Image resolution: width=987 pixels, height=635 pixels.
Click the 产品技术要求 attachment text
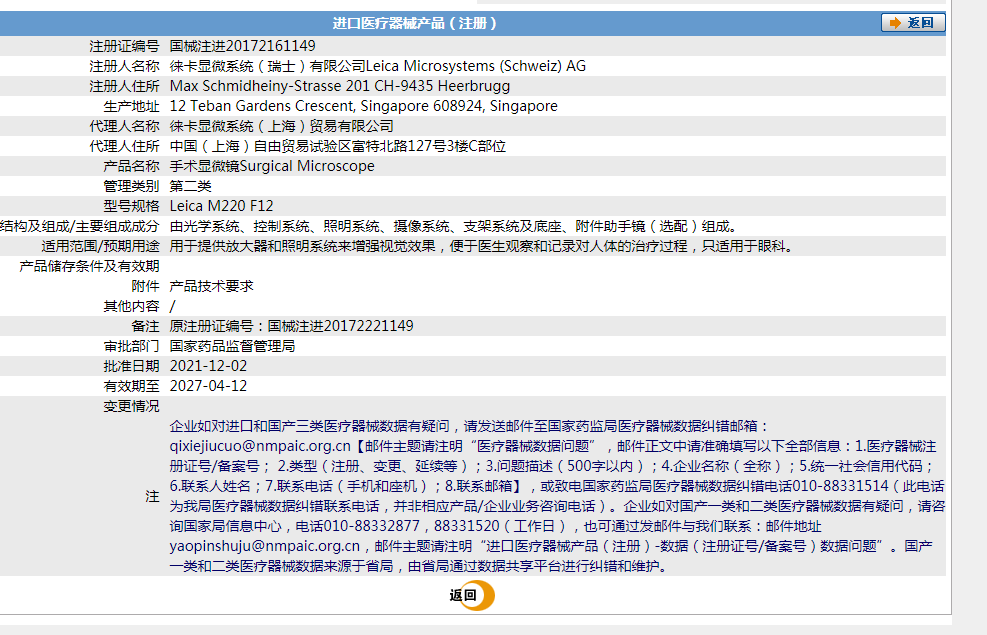212,286
